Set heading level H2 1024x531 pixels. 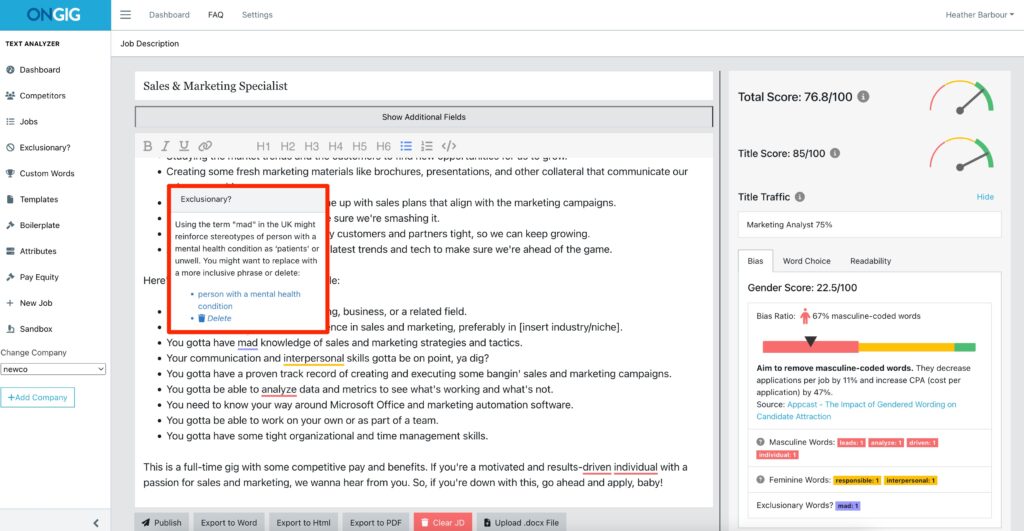pyautogui.click(x=287, y=146)
